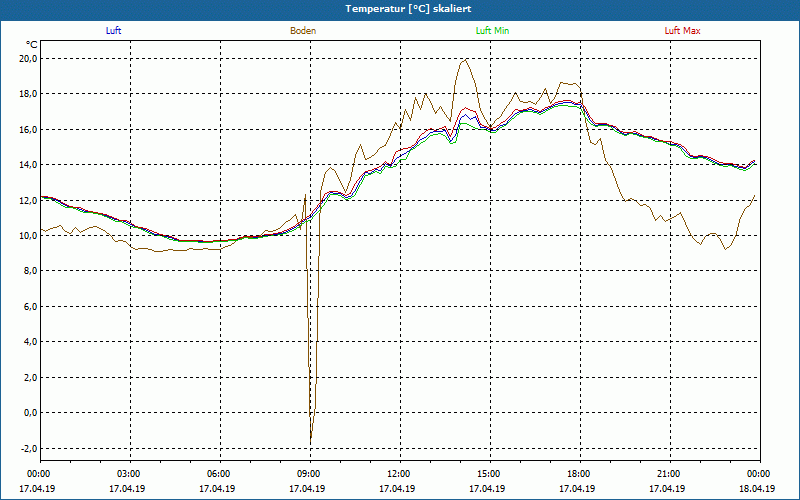Screen dimensions: 800x500
Task: Click the 18,0 y-axis label
Action: (29, 94)
